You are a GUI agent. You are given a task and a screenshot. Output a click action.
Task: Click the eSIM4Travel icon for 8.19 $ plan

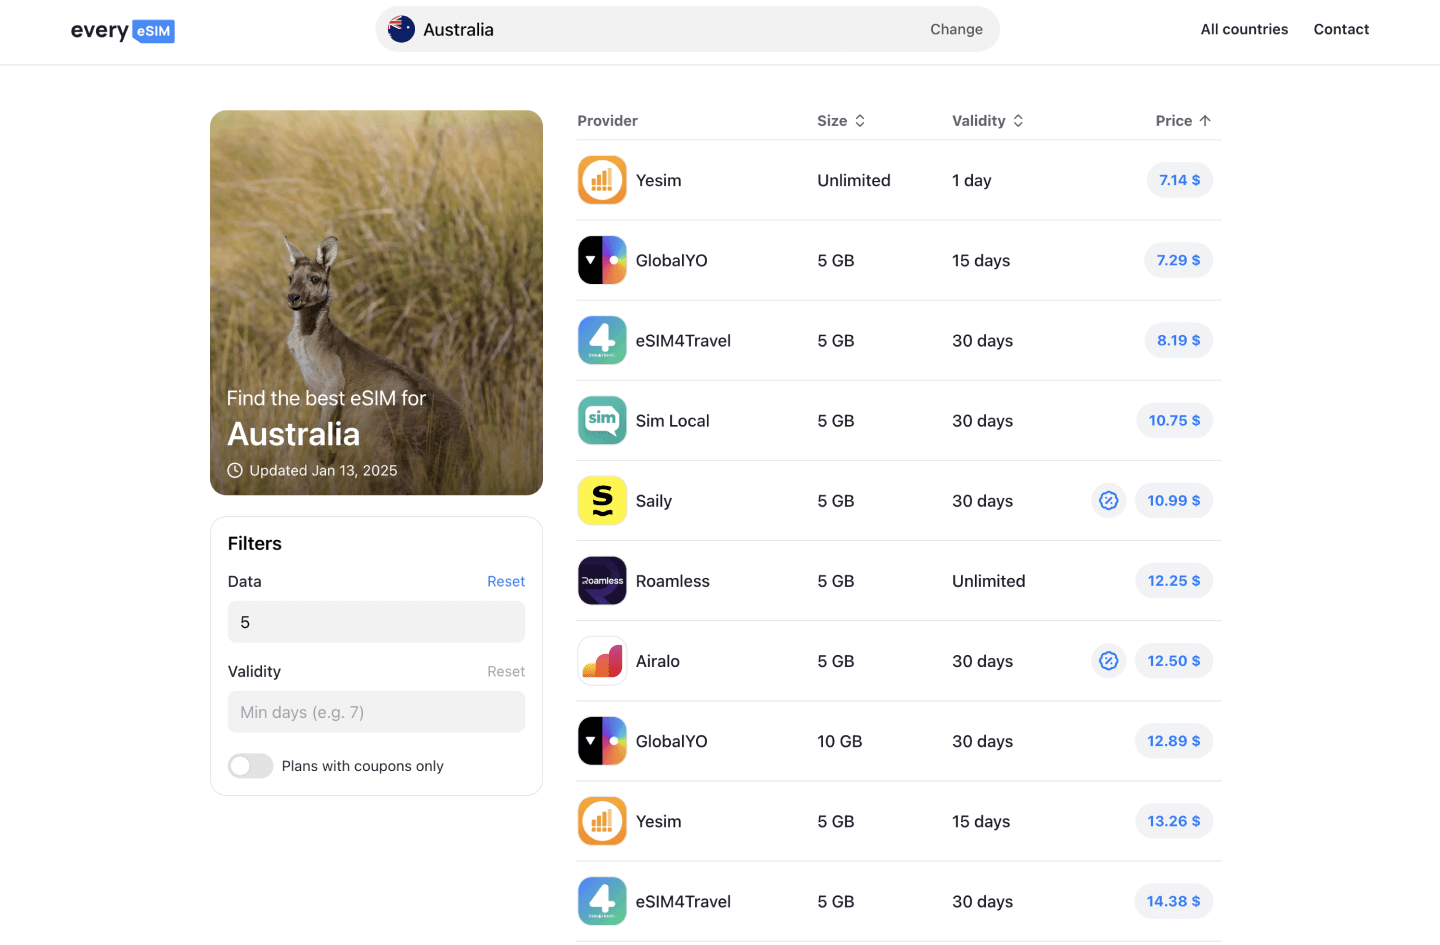tap(602, 340)
